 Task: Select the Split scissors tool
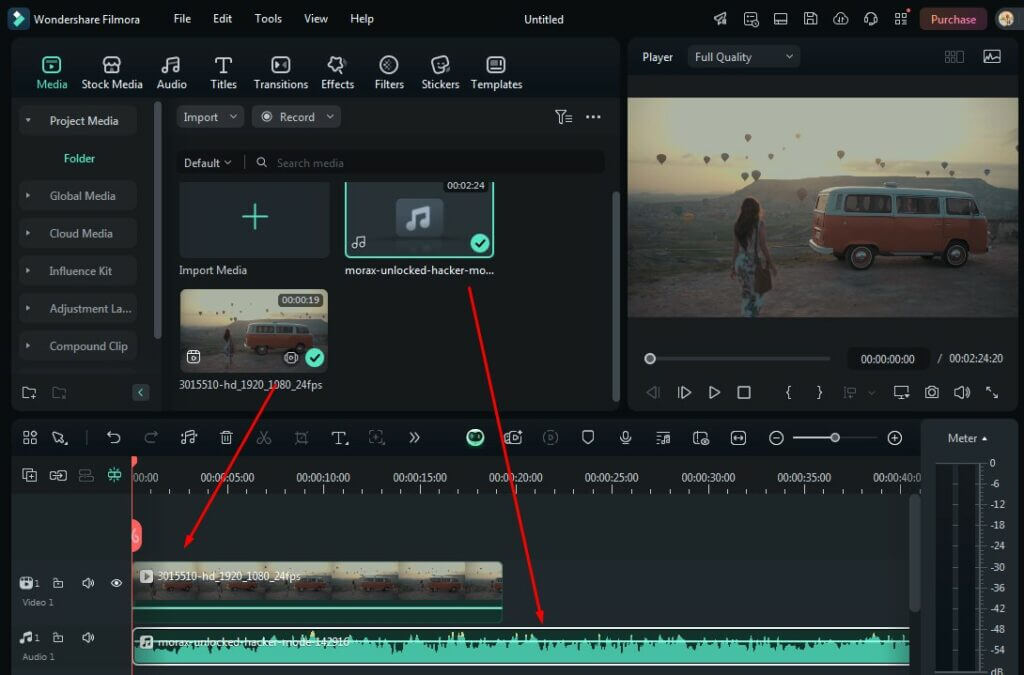(x=264, y=437)
